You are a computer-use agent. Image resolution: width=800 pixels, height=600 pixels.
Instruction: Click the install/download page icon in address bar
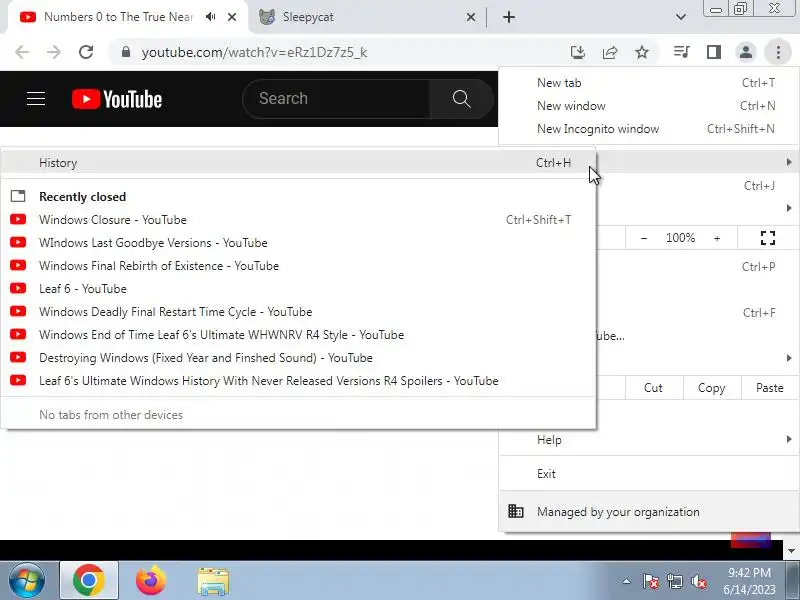tap(578, 52)
